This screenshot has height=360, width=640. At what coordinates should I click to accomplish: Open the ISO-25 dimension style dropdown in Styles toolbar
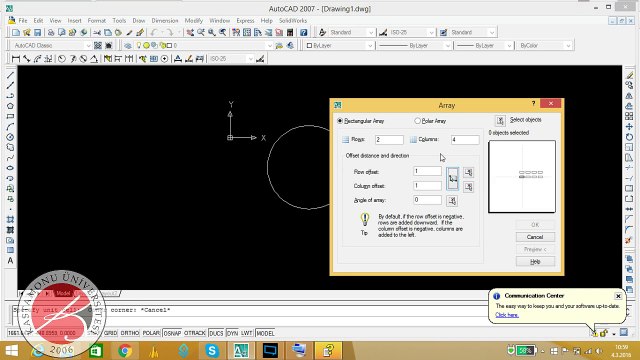431,32
